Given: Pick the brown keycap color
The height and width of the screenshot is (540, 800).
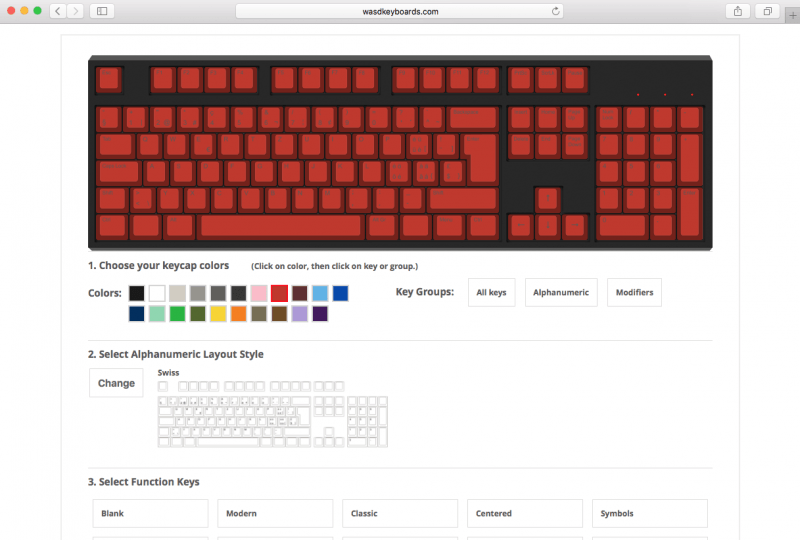Looking at the screenshot, I should click(x=279, y=313).
